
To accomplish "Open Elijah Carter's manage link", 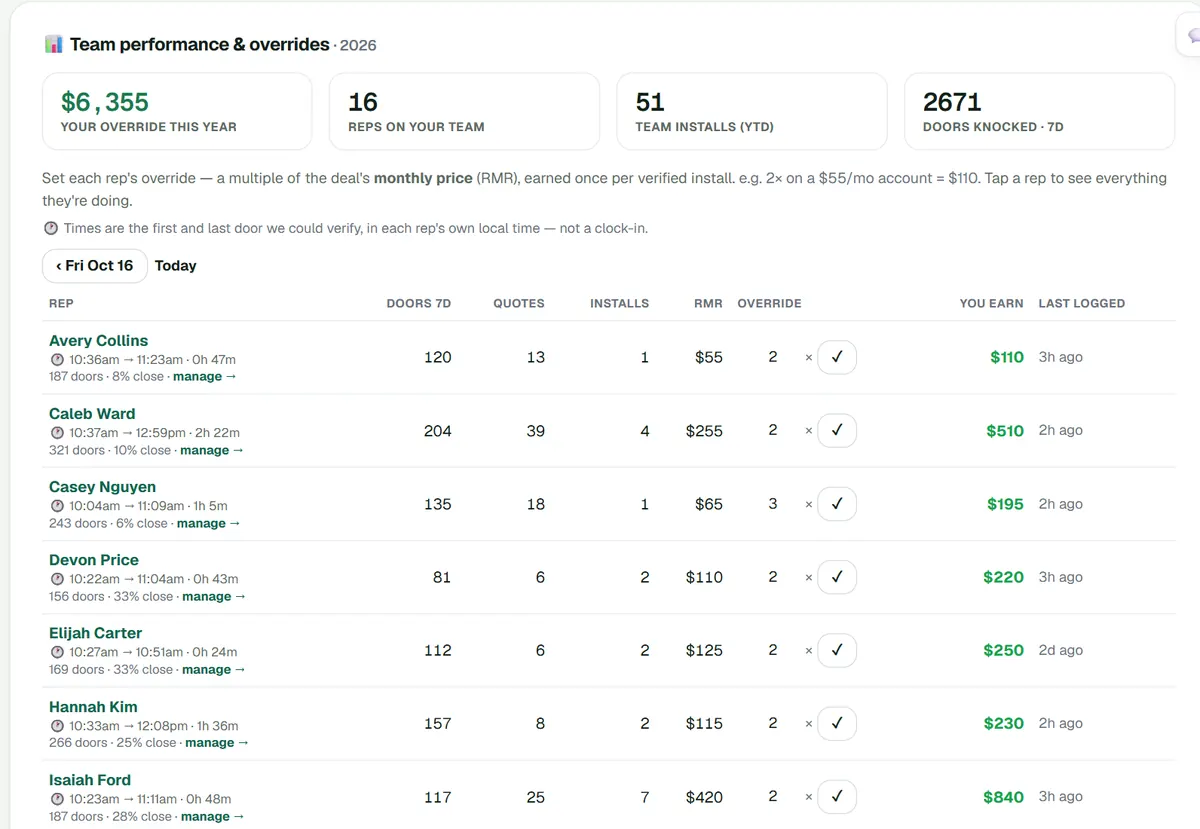I will [x=214, y=669].
